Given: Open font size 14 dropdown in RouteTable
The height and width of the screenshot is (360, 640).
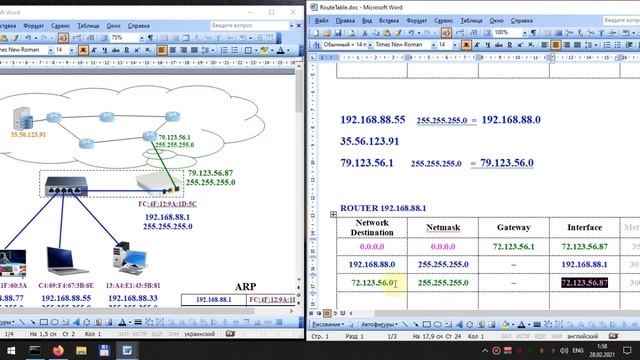Looking at the screenshot, I should pyautogui.click(x=455, y=45).
